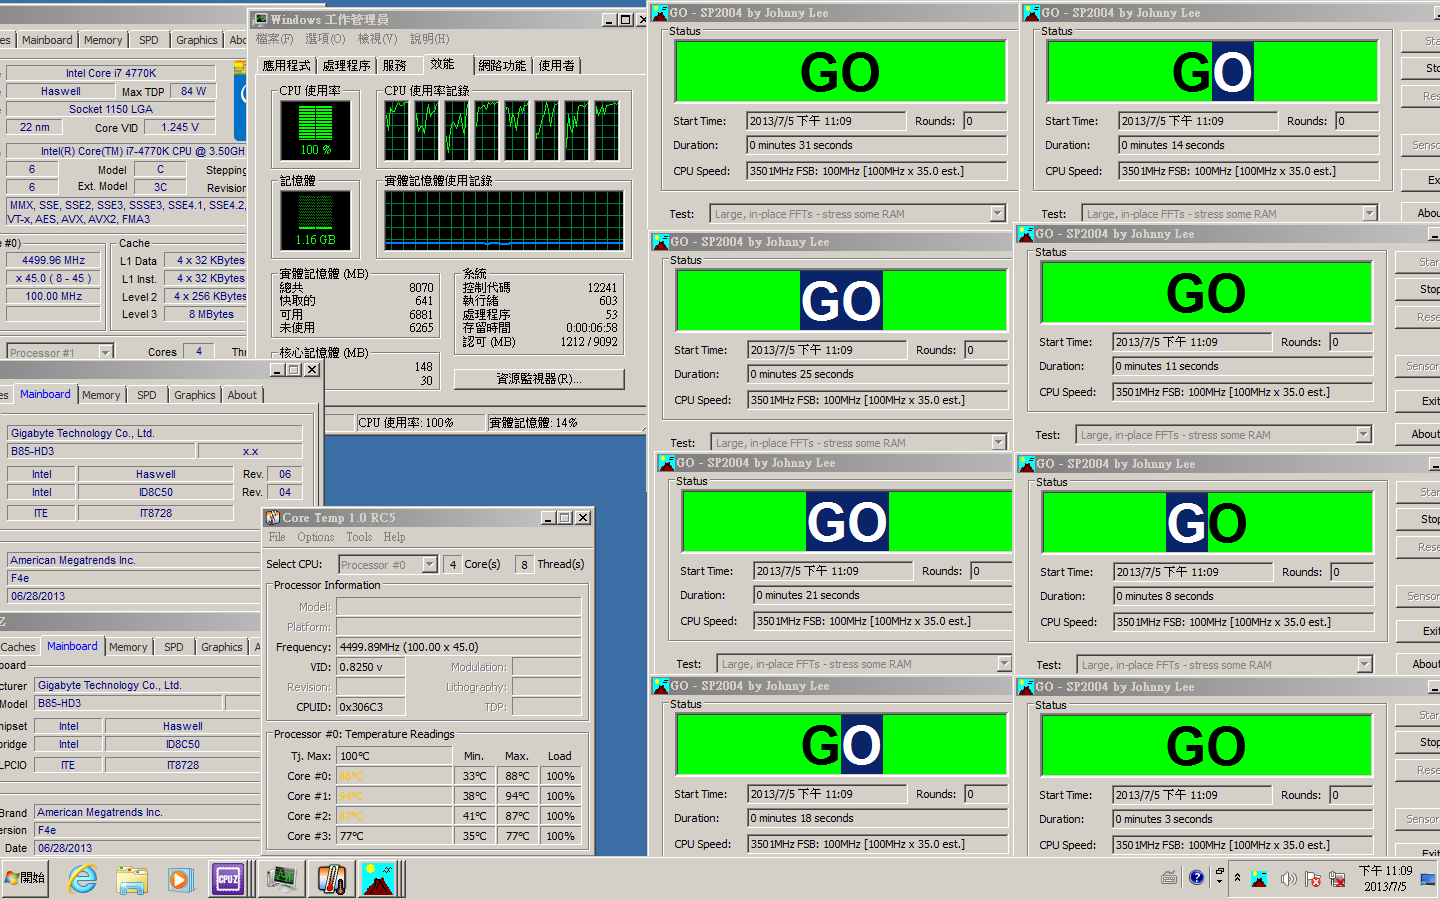Show hidden tray icons arrow

pos(1237,878)
